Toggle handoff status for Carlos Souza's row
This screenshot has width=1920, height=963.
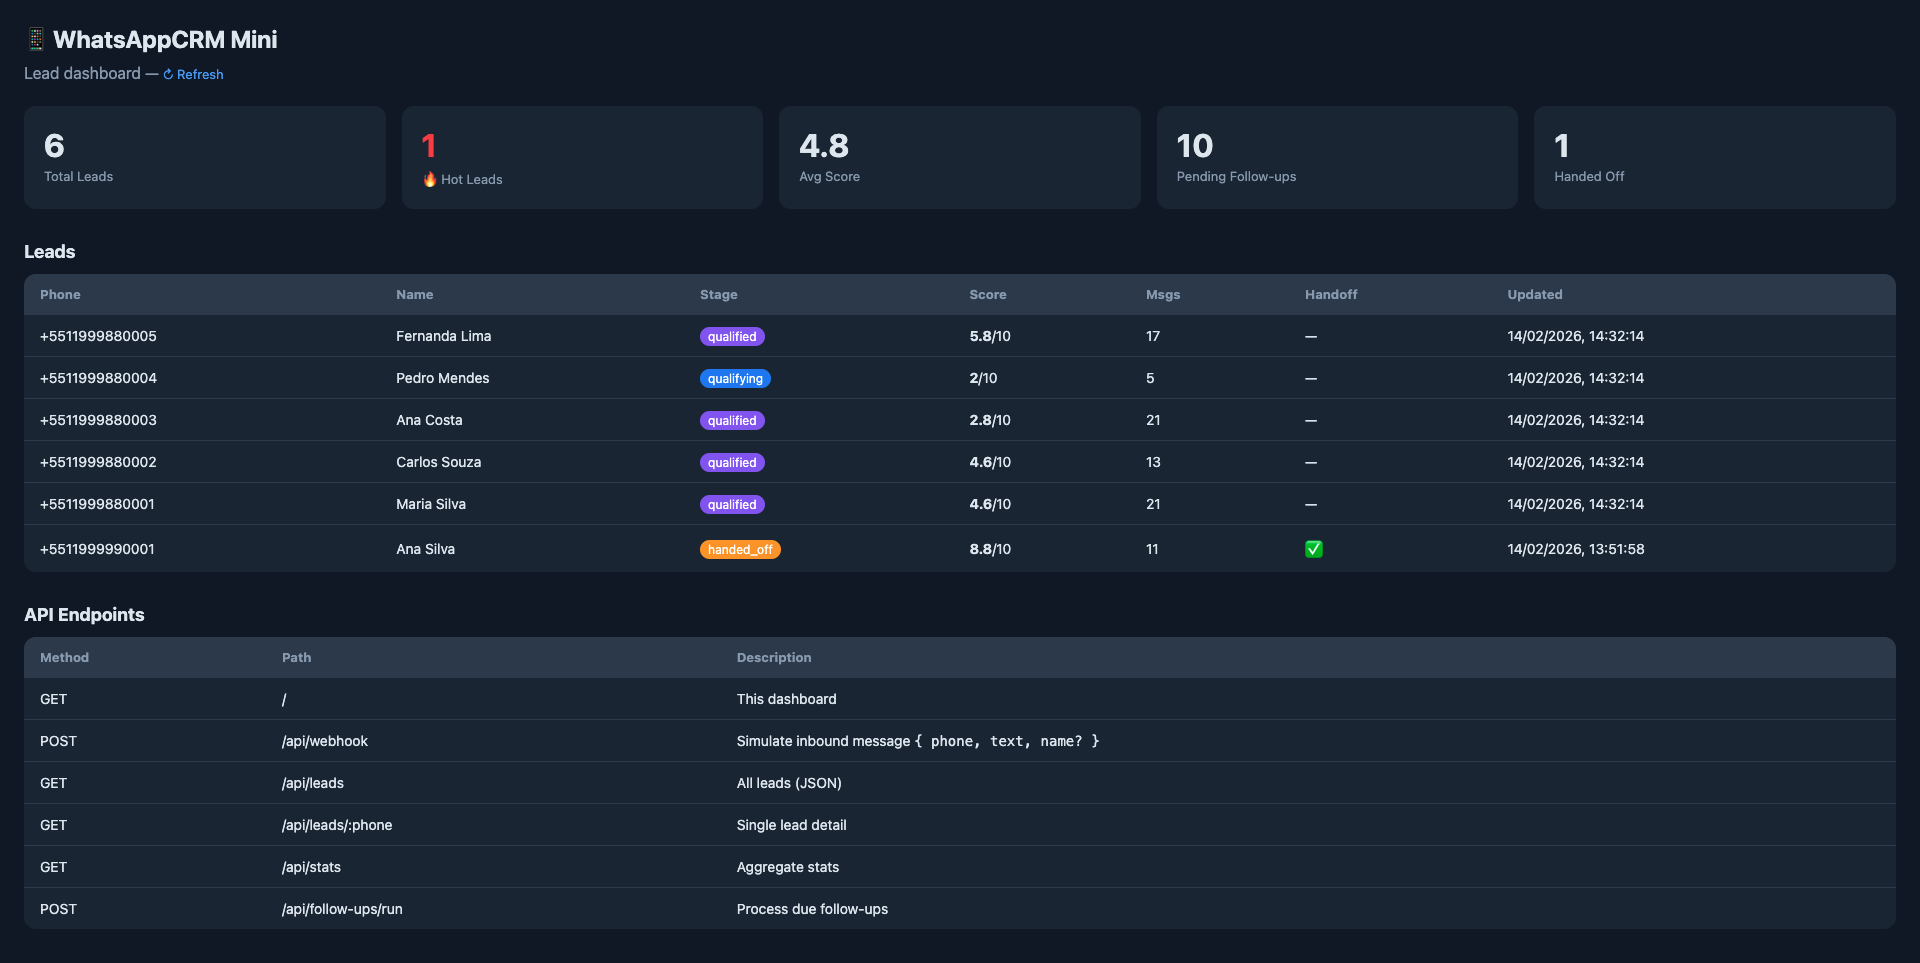click(x=1310, y=462)
